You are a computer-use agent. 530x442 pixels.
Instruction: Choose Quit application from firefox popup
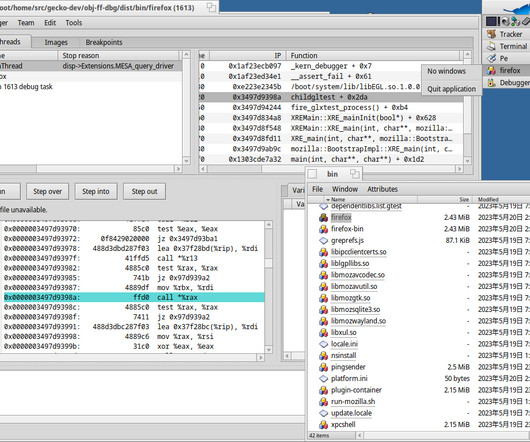451,89
